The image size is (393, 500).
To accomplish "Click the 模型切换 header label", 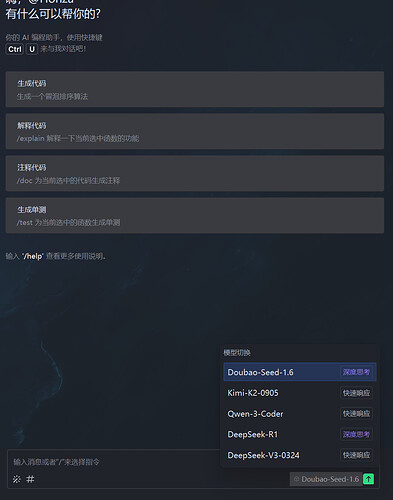I will [237, 353].
